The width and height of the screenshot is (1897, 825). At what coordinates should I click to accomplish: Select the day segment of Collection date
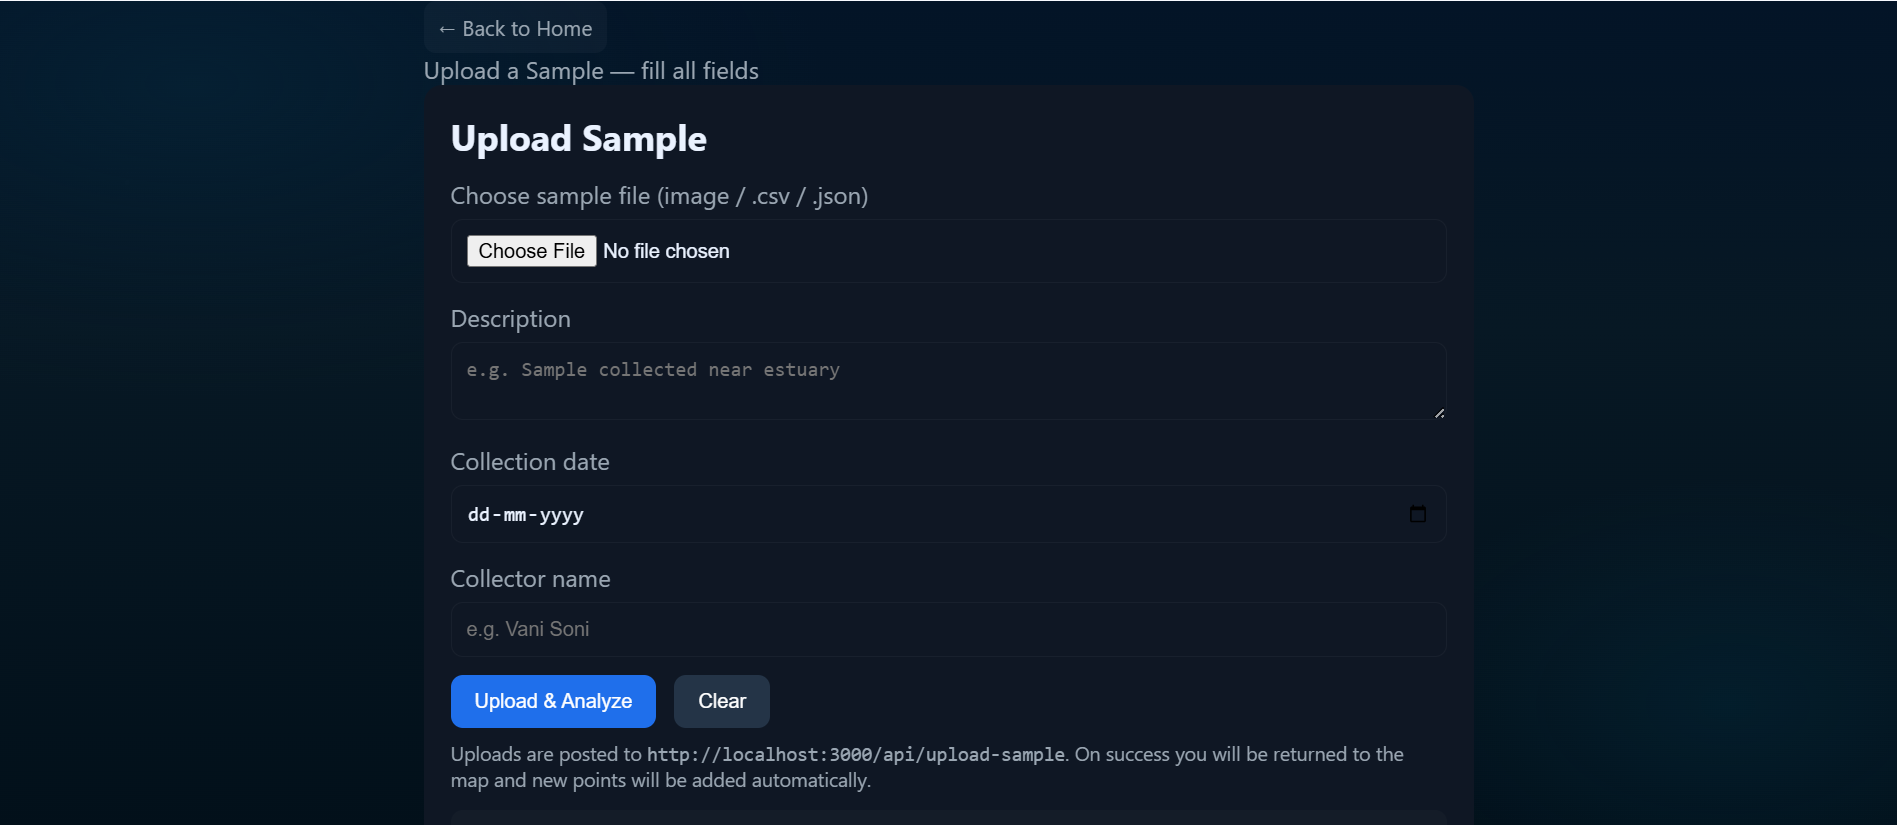point(477,514)
